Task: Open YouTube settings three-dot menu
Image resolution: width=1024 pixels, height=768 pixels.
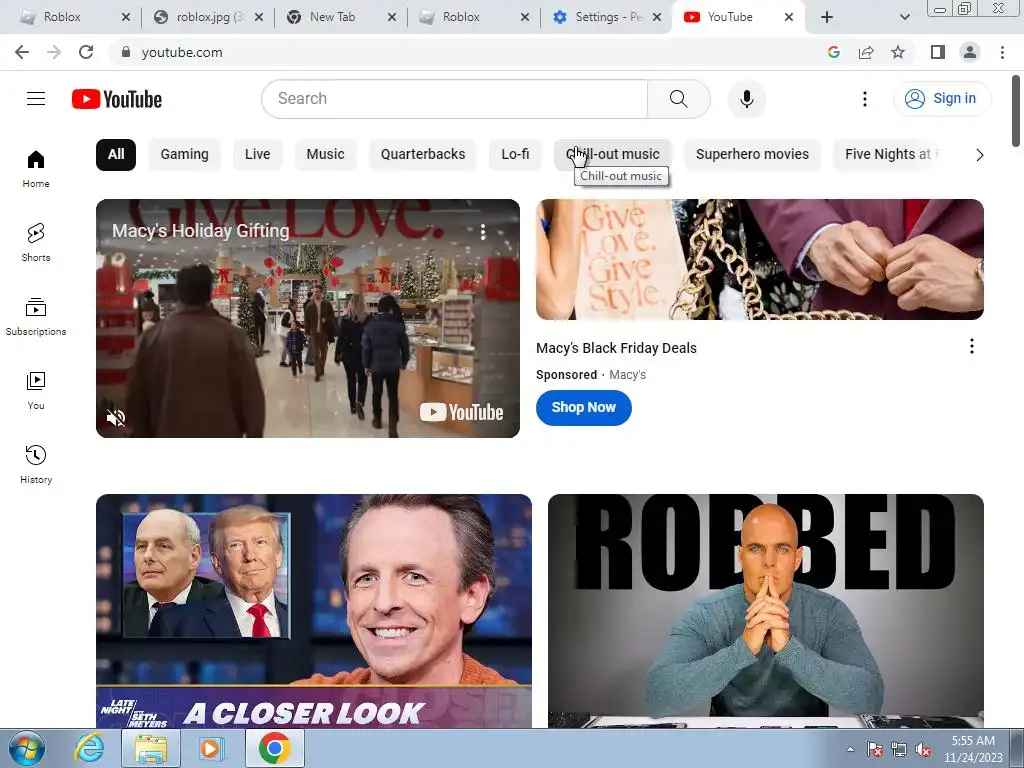Action: [865, 99]
